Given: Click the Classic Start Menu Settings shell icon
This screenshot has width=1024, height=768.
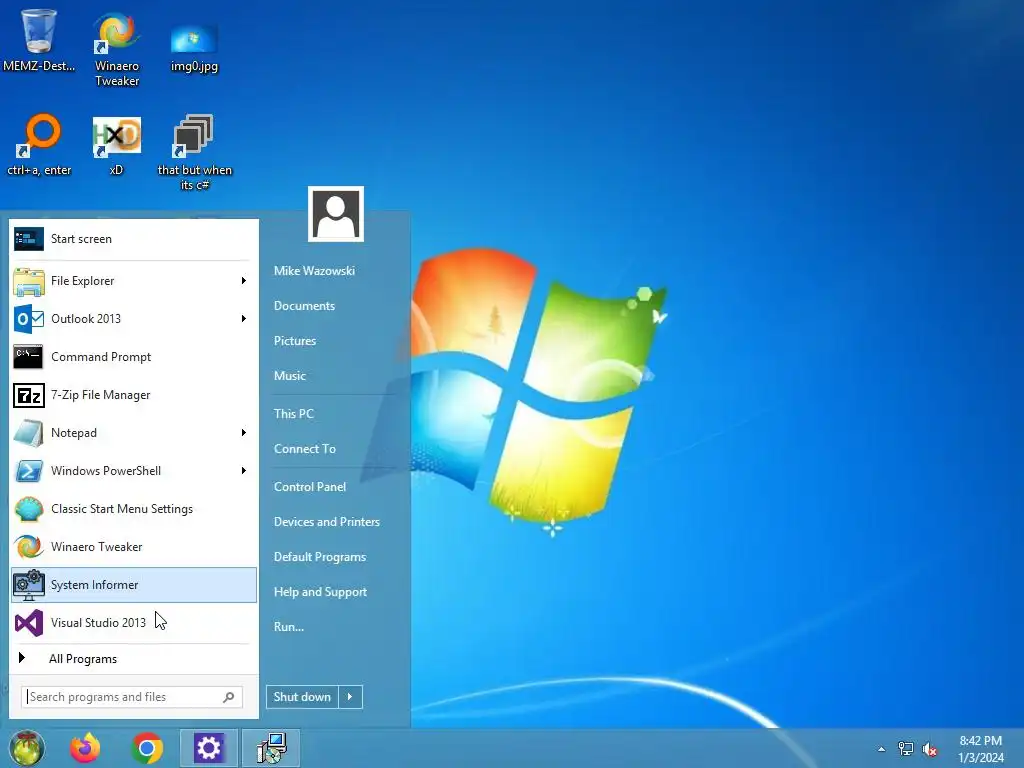Looking at the screenshot, I should point(29,509).
